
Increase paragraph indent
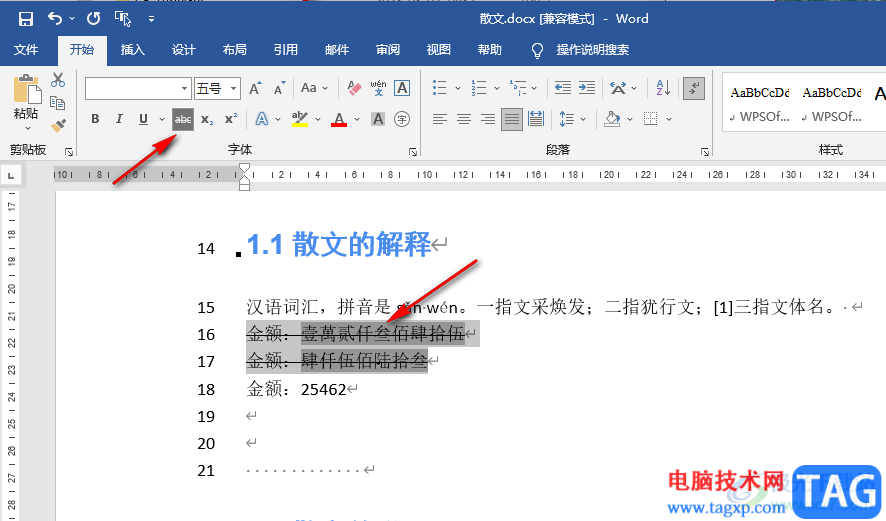587,88
